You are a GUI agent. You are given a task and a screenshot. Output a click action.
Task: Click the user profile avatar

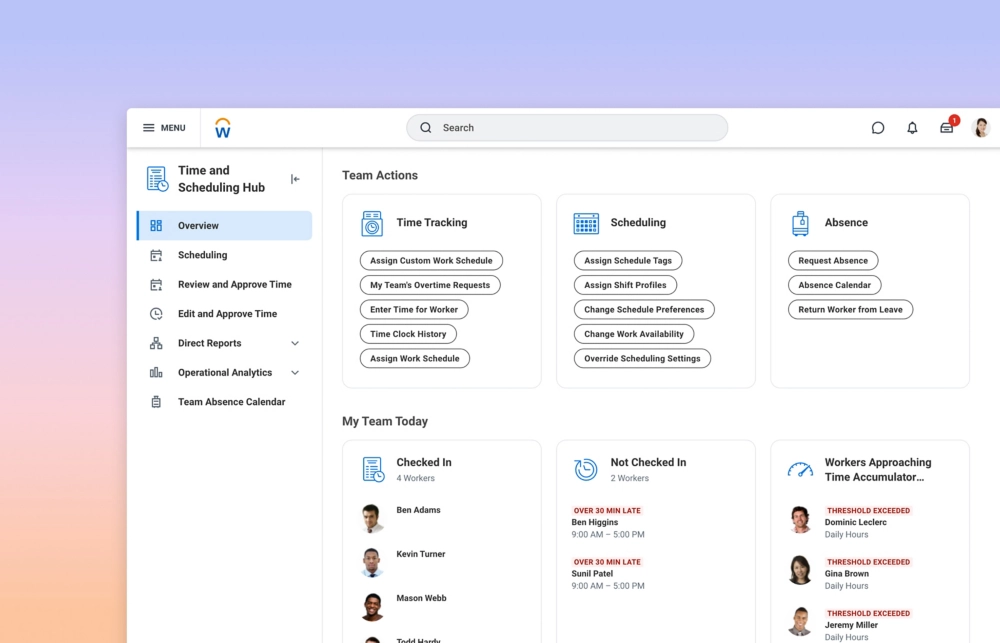point(981,128)
